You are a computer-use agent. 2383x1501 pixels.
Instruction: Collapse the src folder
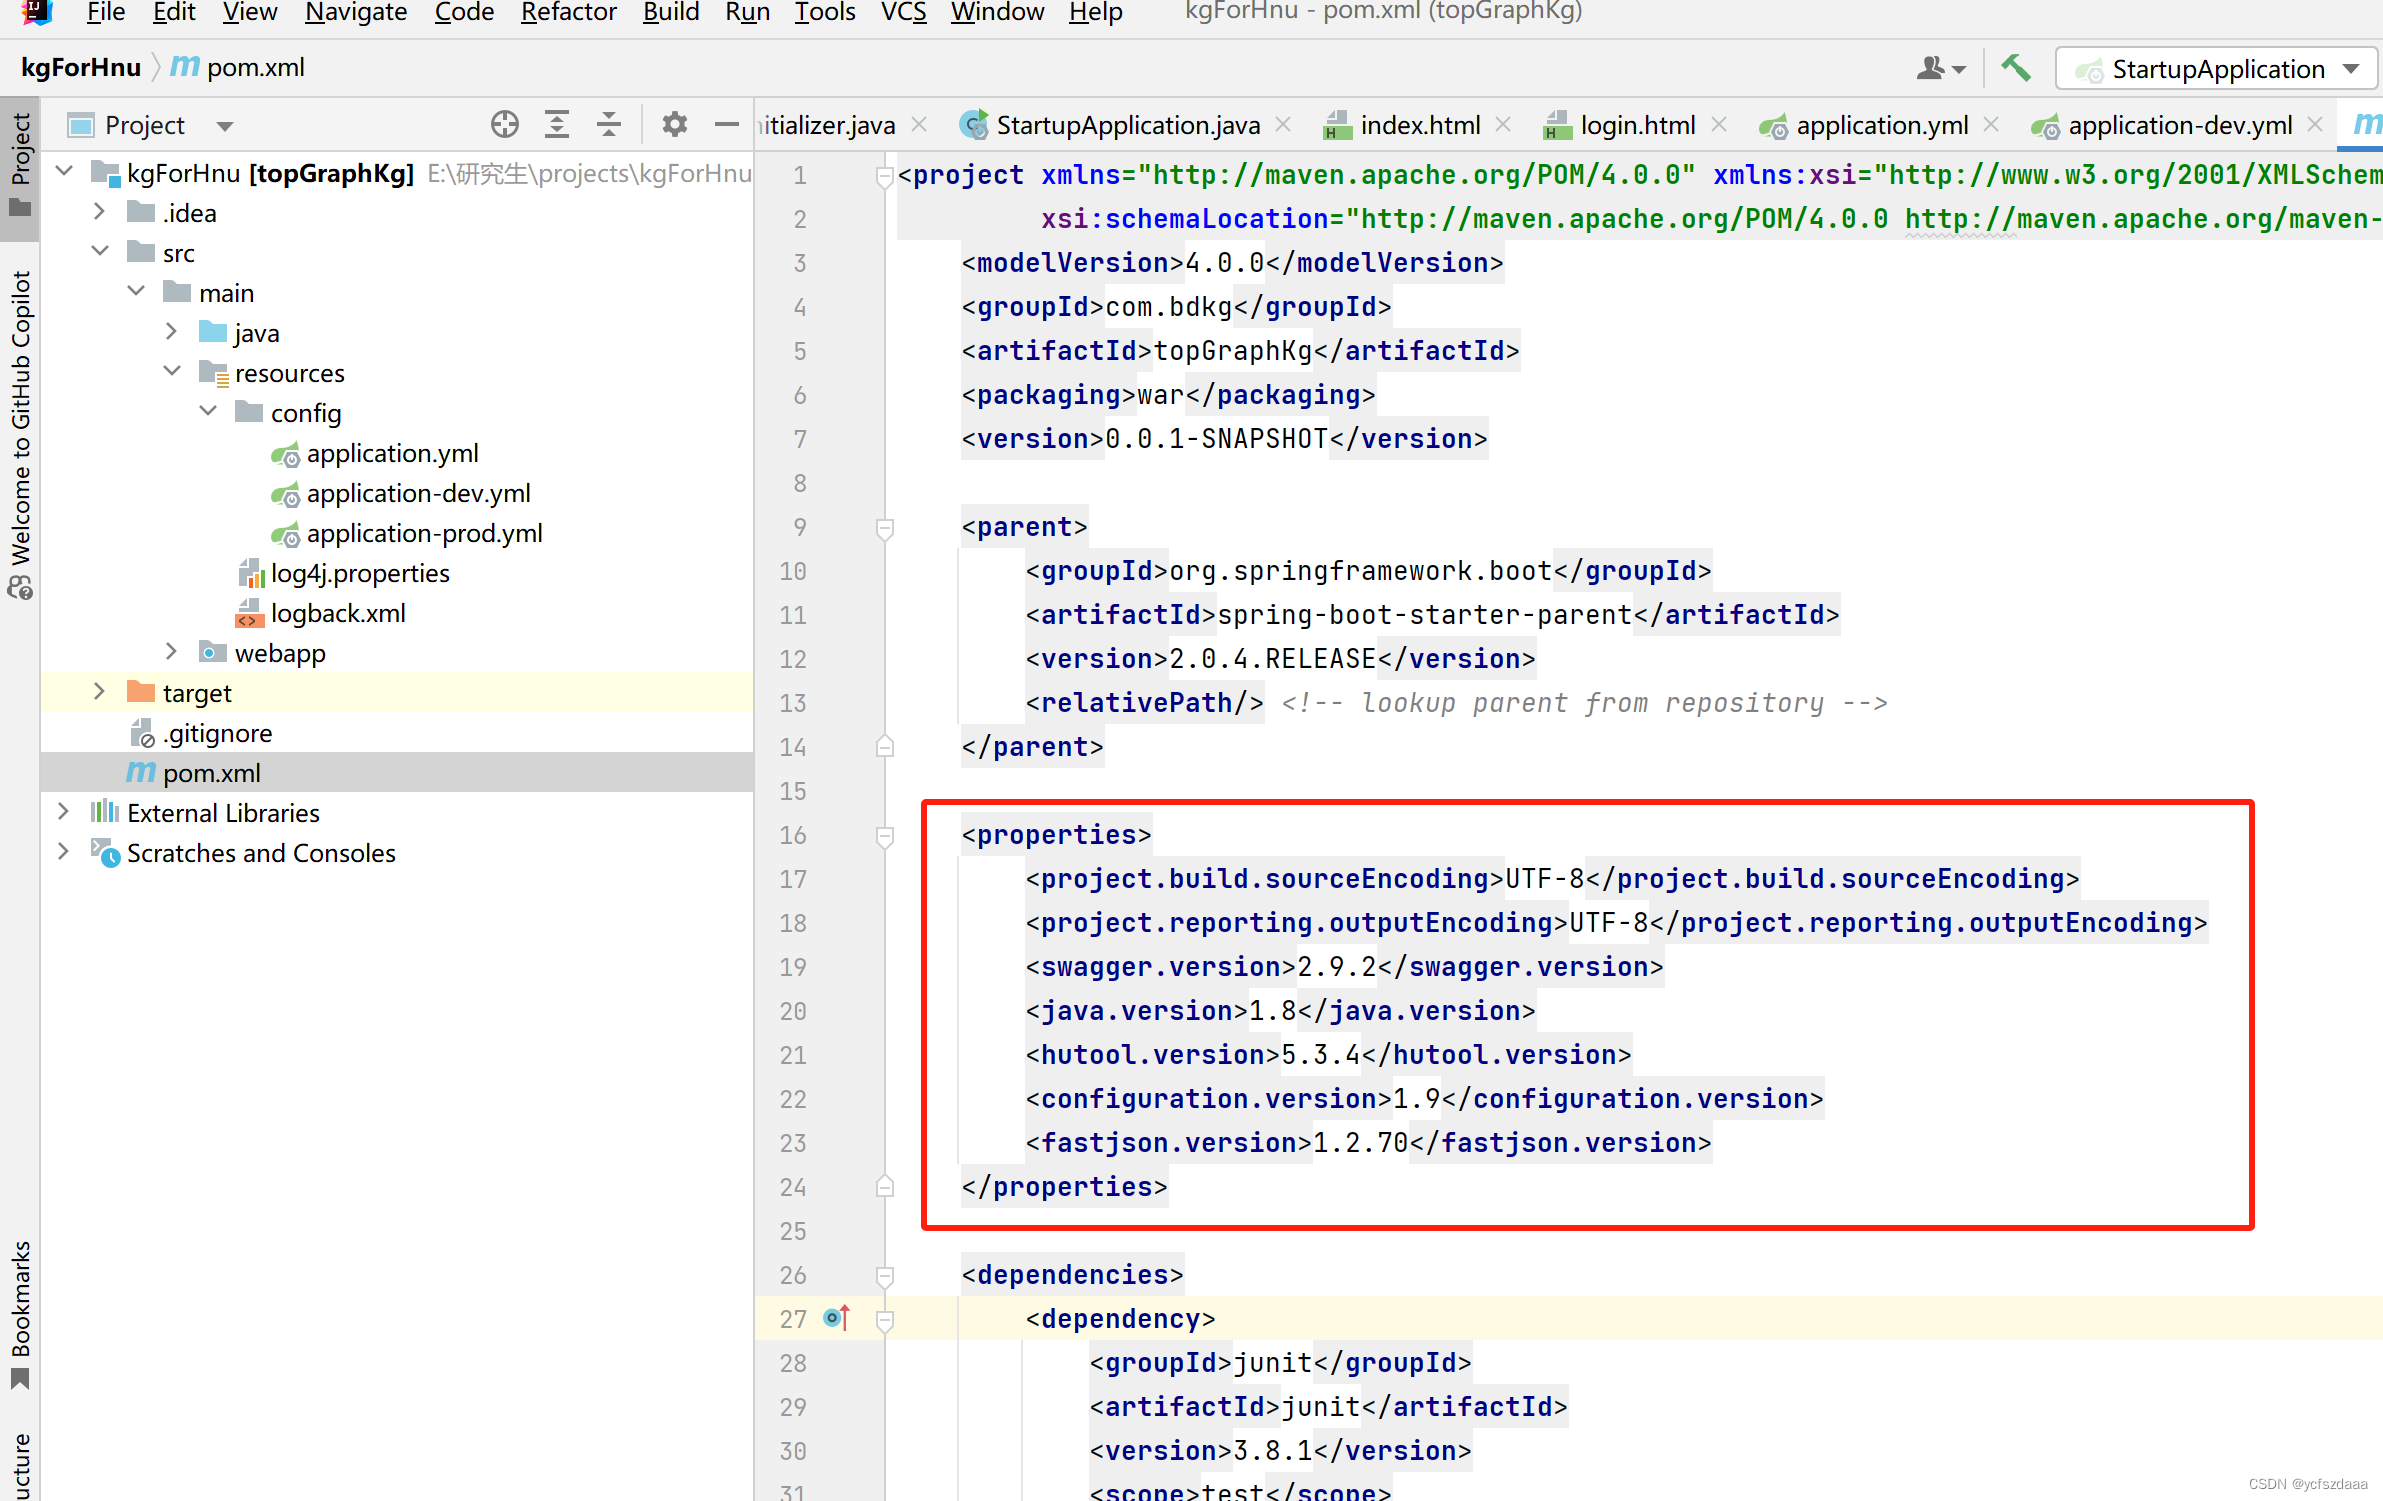99,252
